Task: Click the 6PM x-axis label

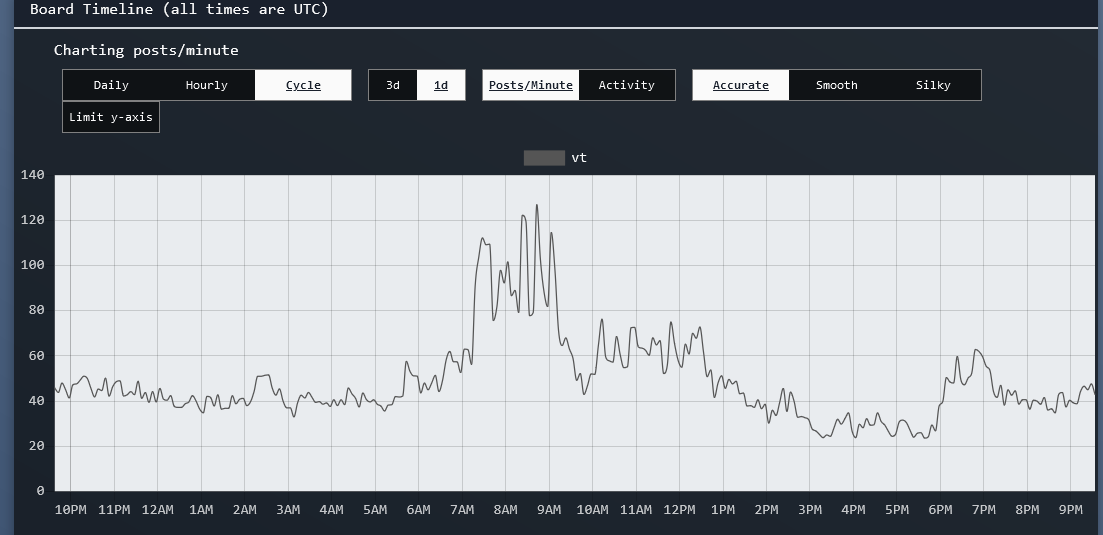Action: tap(941, 510)
